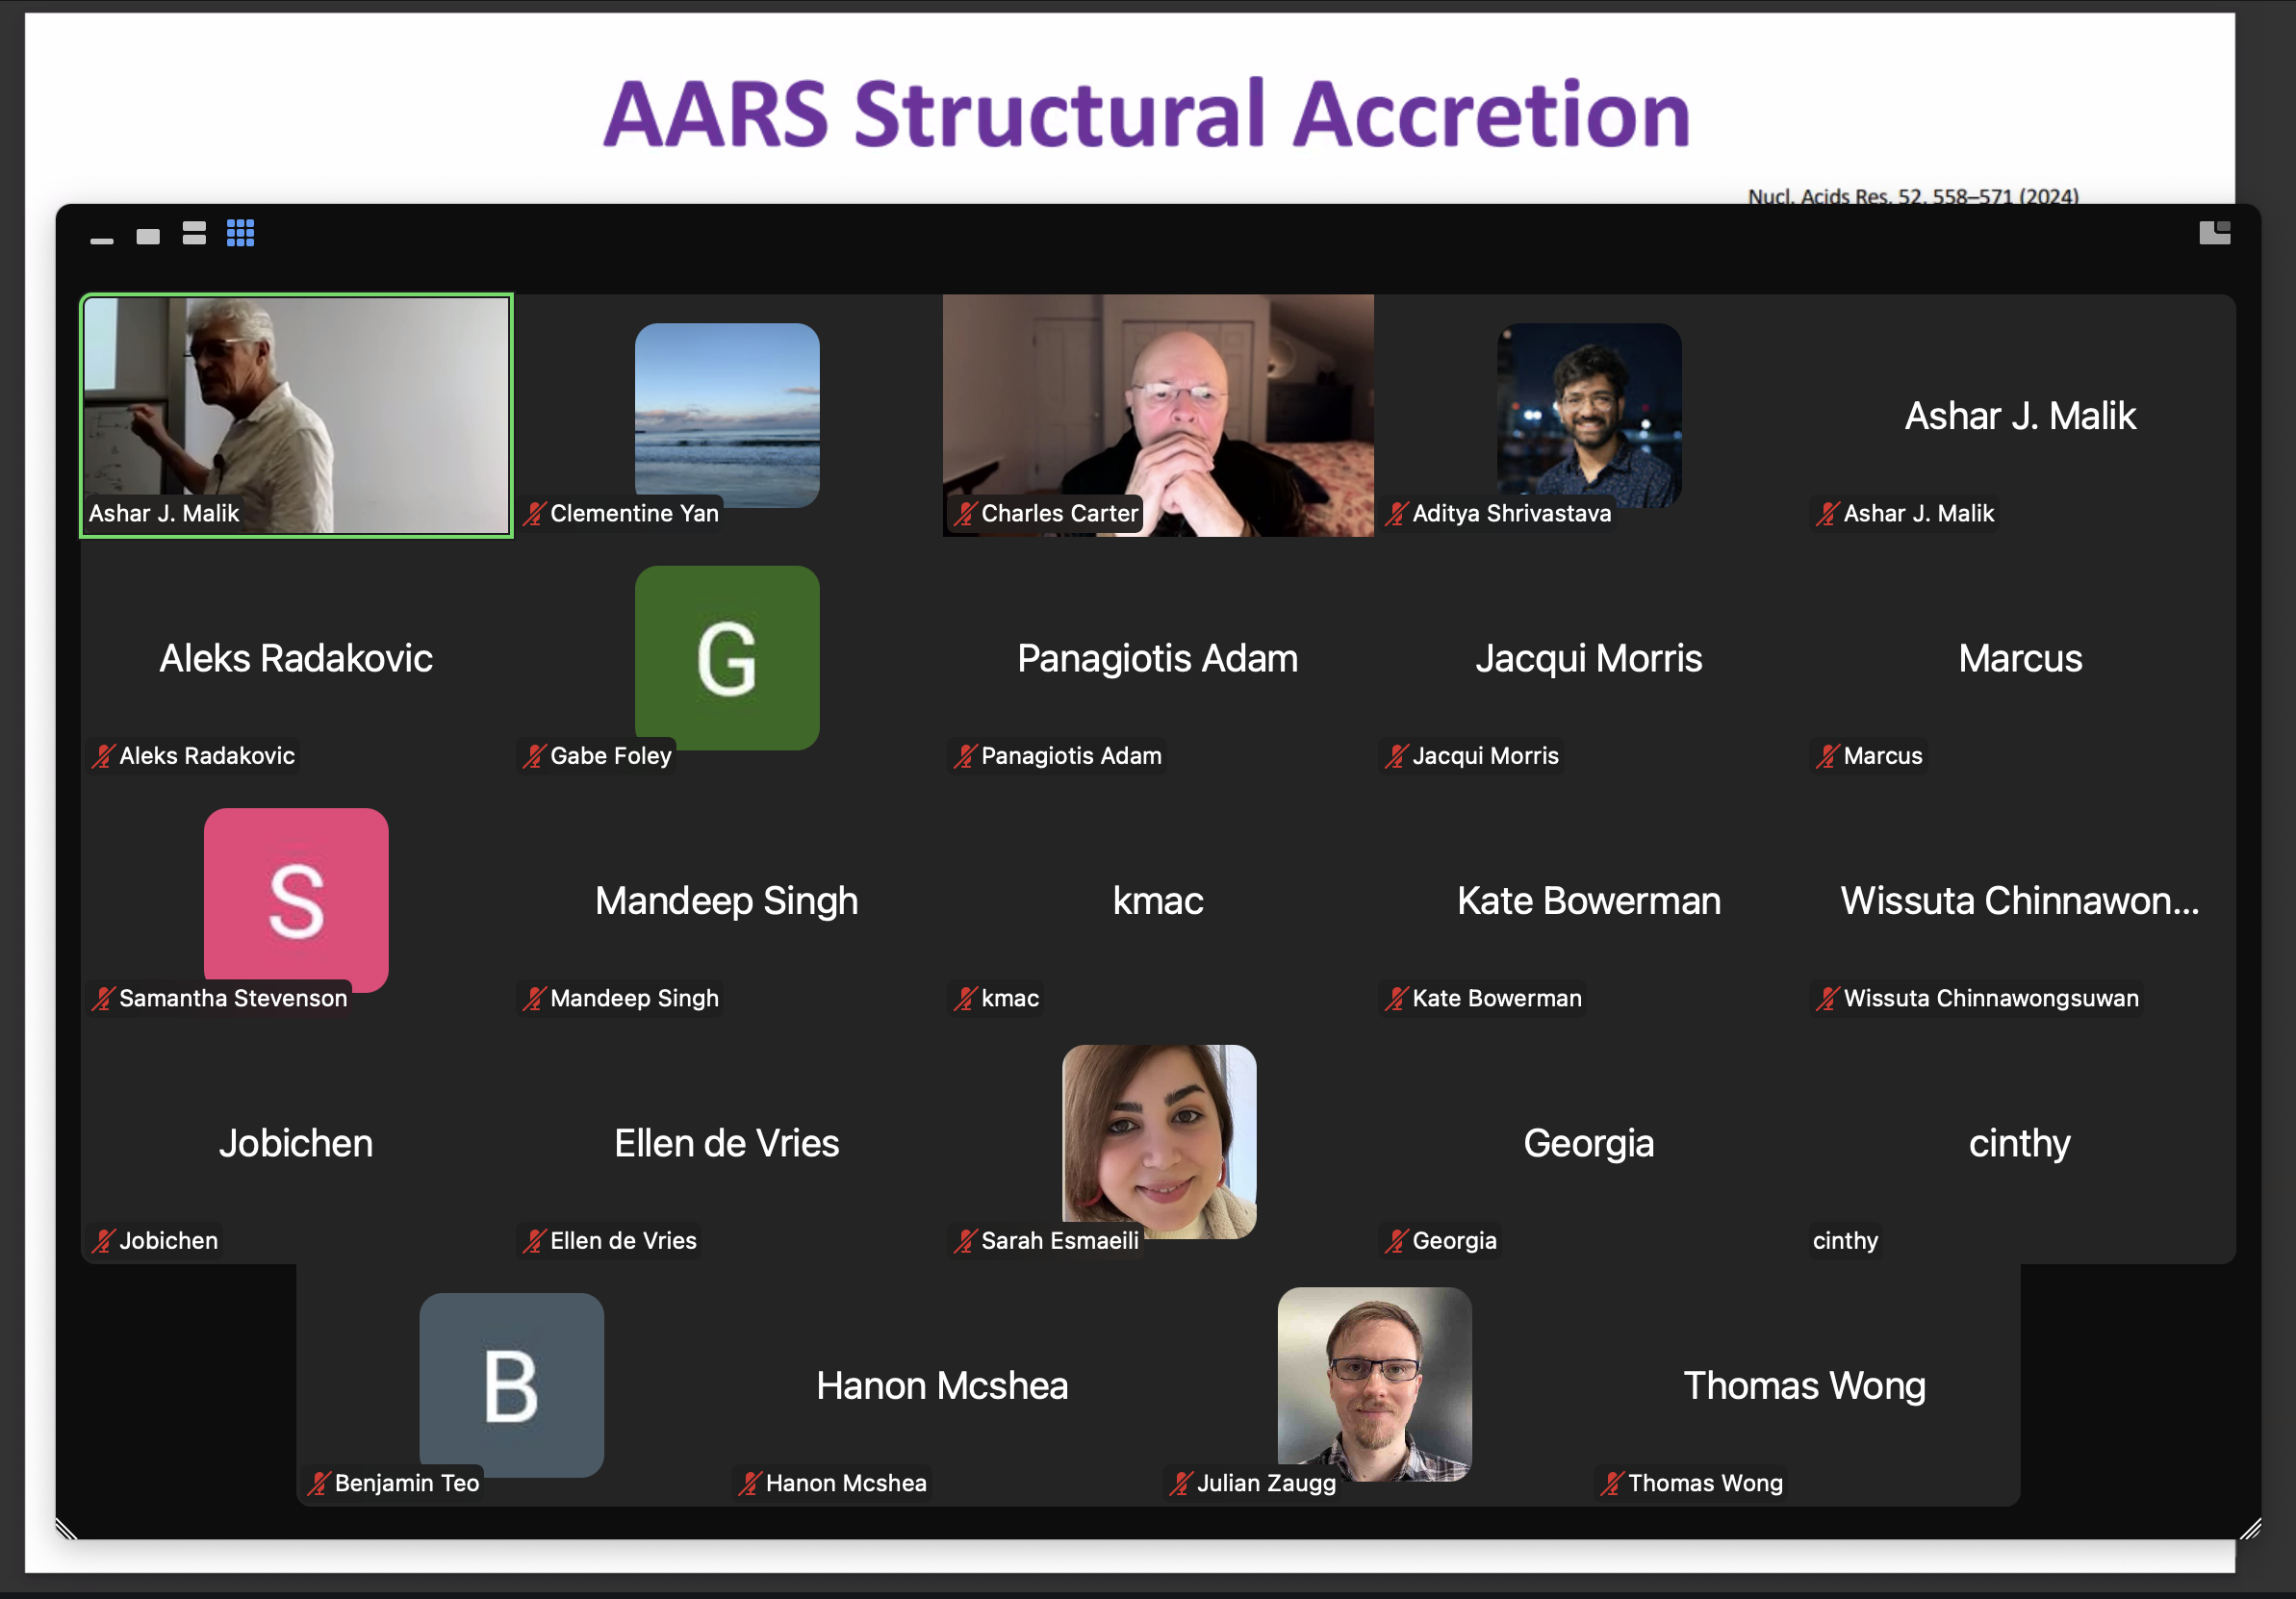Click Charles Carter's muted microphone icon
The width and height of the screenshot is (2296, 1599).
(965, 514)
